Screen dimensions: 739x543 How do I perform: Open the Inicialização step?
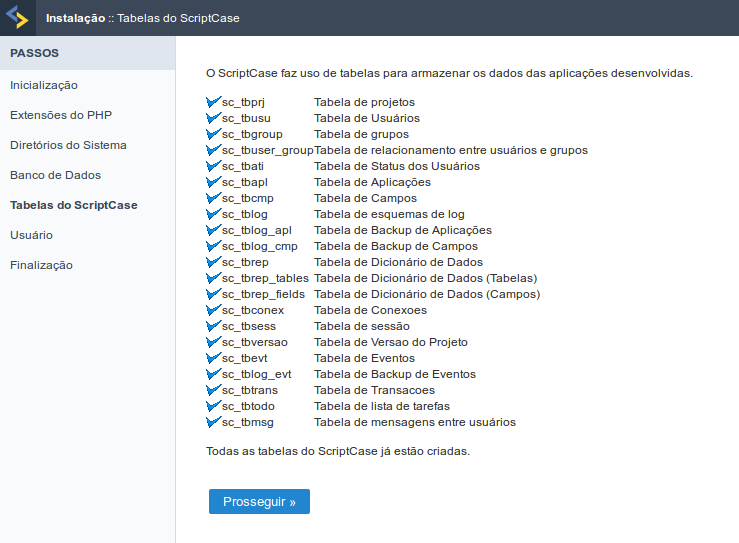[44, 85]
